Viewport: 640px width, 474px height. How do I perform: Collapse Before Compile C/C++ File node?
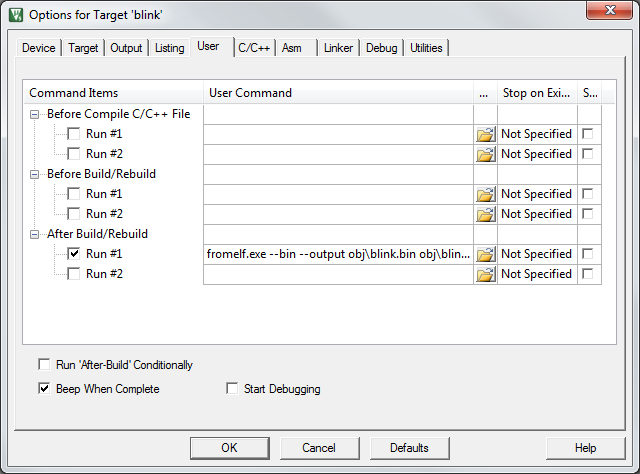35,114
